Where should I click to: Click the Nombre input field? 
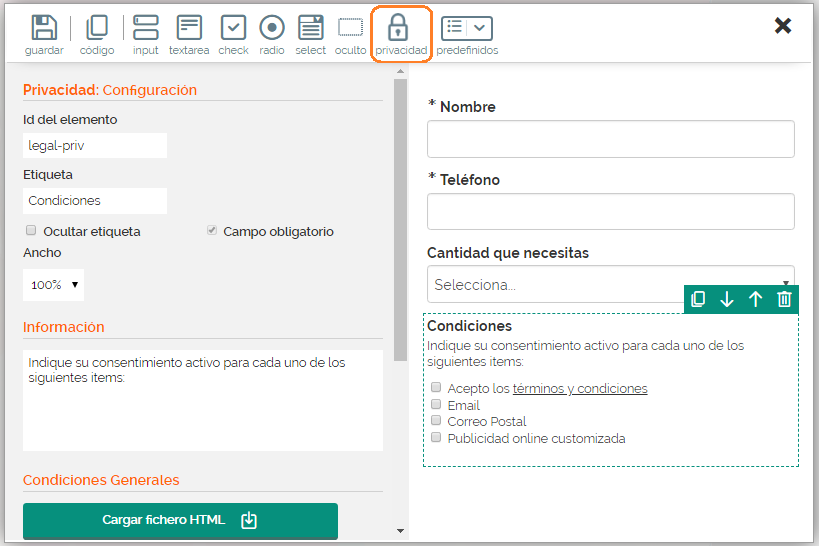point(611,139)
